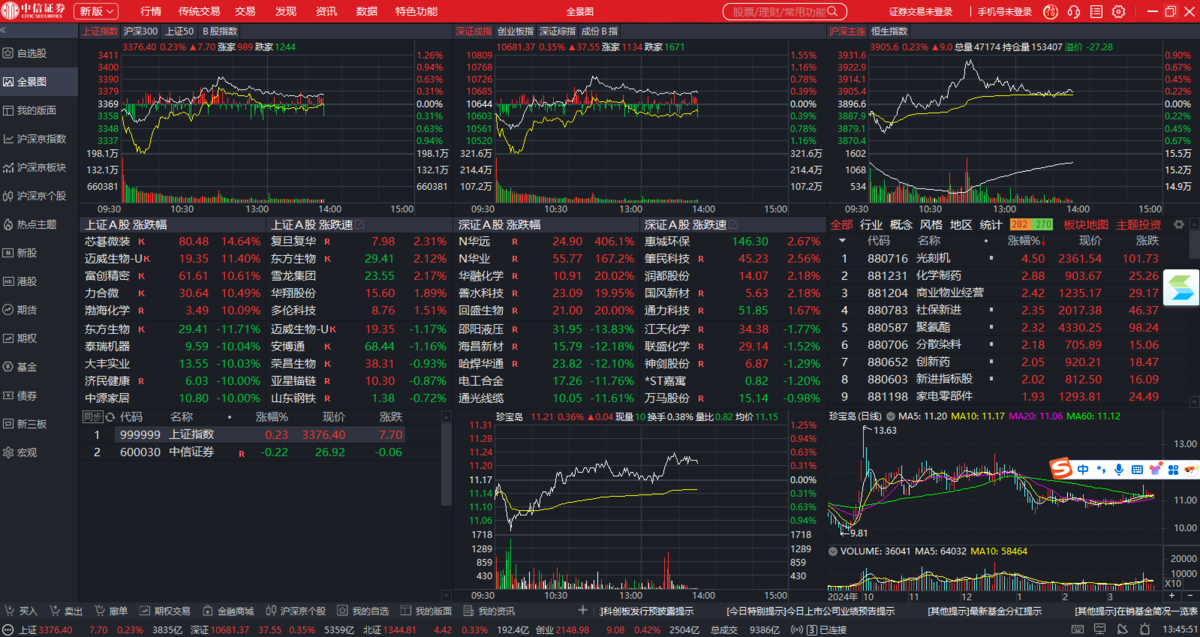Switch to the 恒生指数 chart tab

[x=889, y=31]
